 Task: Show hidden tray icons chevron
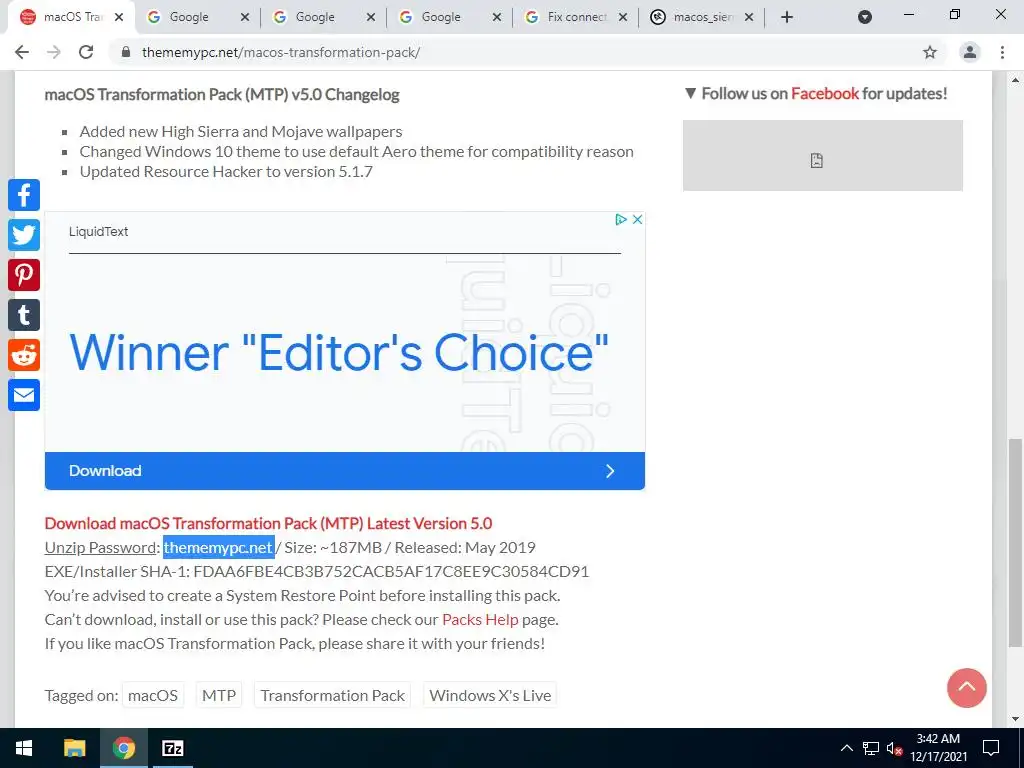846,748
